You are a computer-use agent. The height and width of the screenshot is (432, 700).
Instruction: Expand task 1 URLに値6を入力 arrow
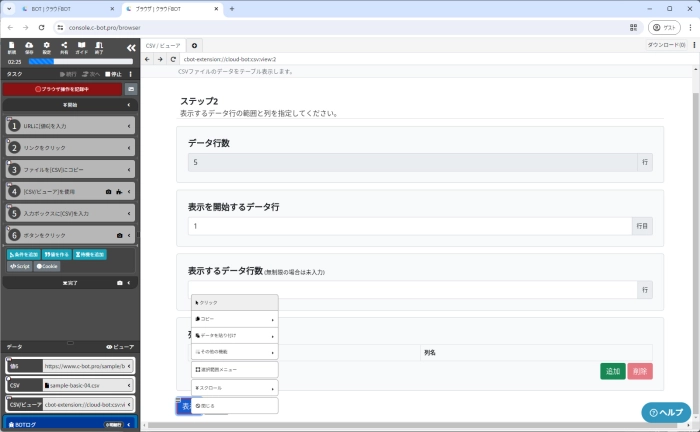point(129,126)
